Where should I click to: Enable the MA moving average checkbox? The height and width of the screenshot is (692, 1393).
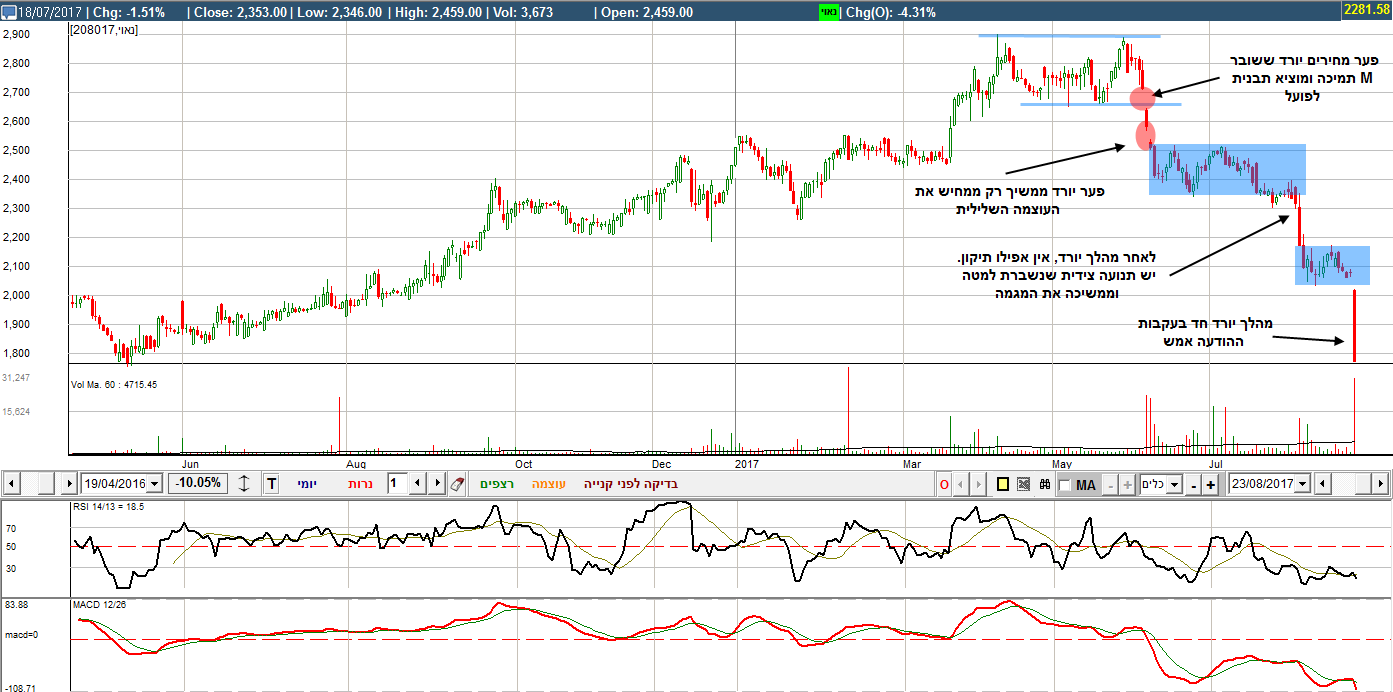click(x=1065, y=485)
